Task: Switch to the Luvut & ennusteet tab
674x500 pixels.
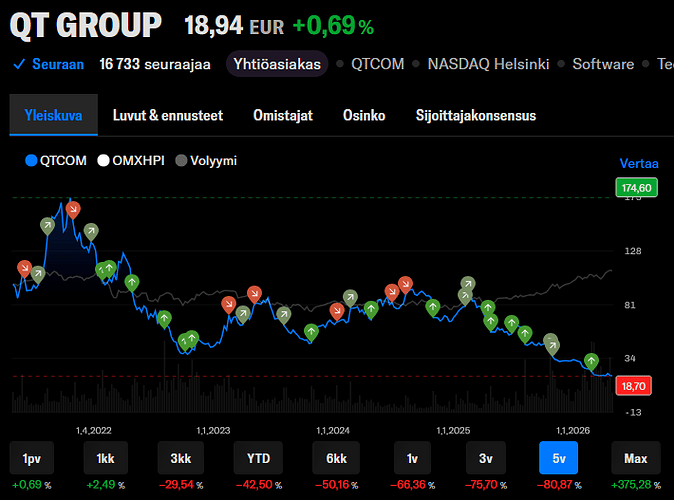Action: tap(168, 115)
